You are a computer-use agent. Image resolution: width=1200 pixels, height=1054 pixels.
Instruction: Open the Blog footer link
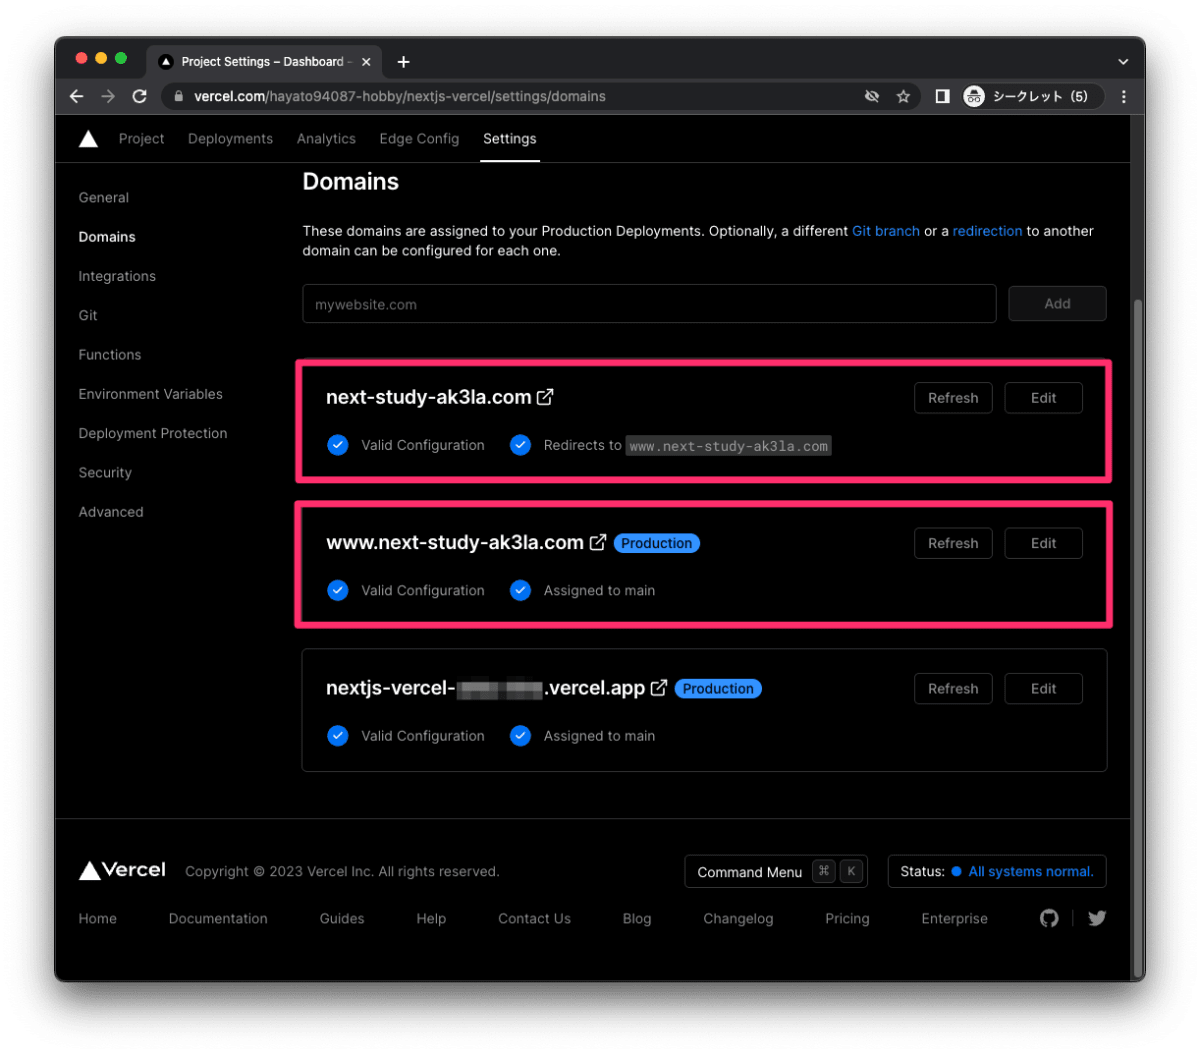click(x=637, y=918)
